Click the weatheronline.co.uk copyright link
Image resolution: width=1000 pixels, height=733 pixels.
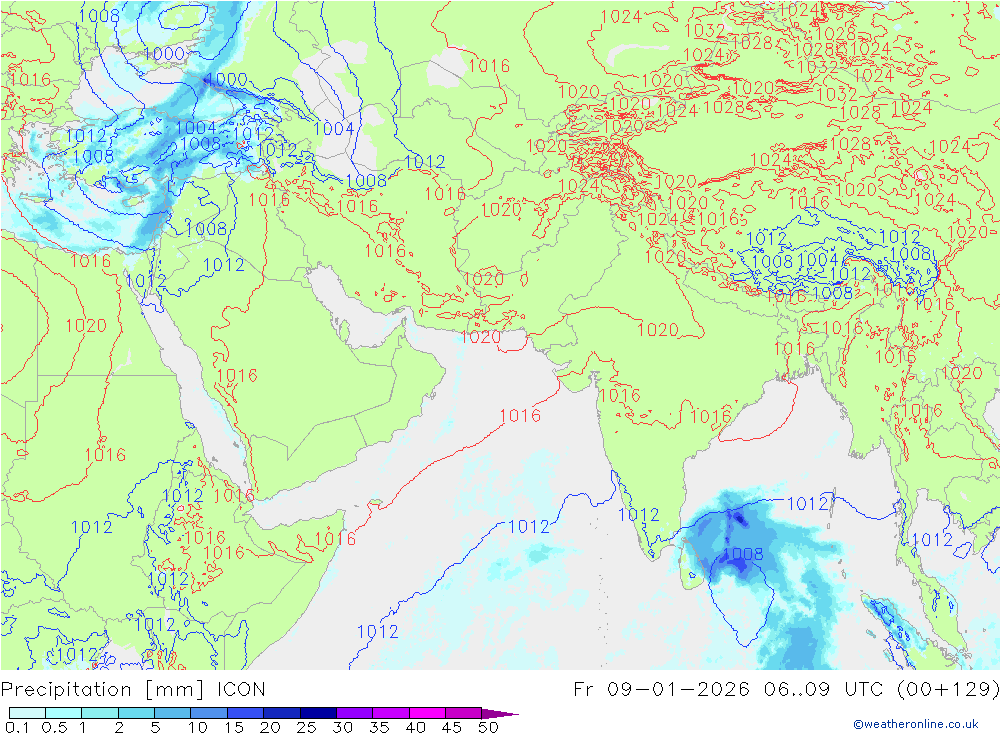(x=916, y=724)
